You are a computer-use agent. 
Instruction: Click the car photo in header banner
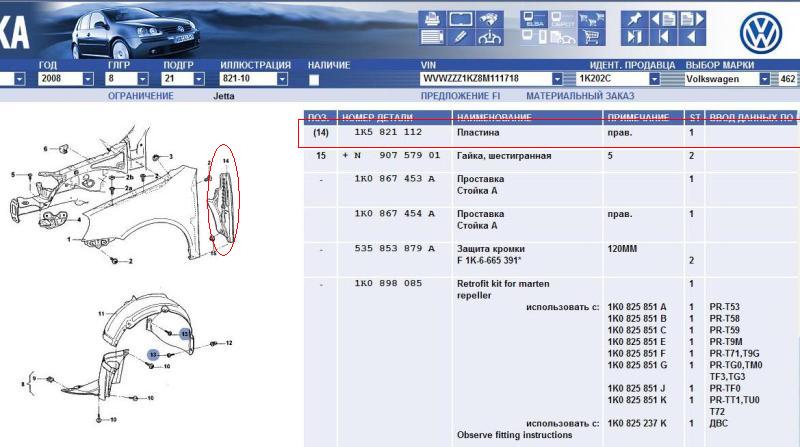135,31
